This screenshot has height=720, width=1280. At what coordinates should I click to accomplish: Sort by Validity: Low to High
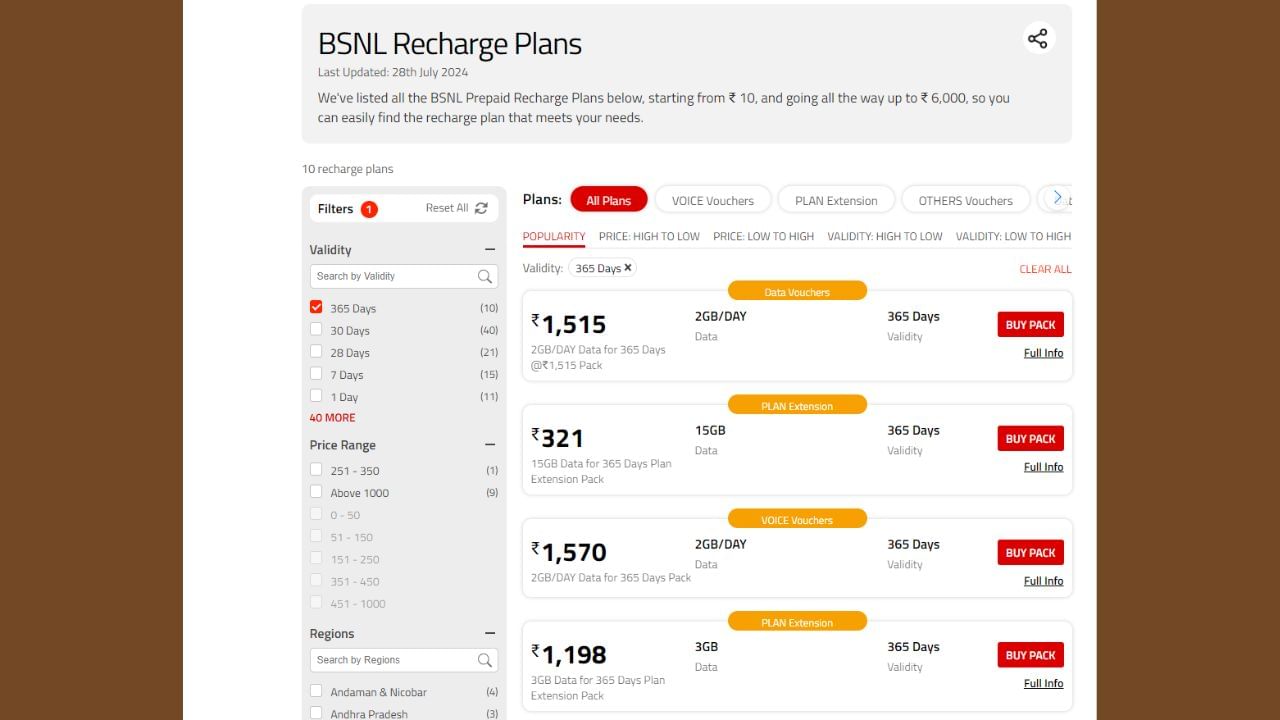tap(1013, 236)
